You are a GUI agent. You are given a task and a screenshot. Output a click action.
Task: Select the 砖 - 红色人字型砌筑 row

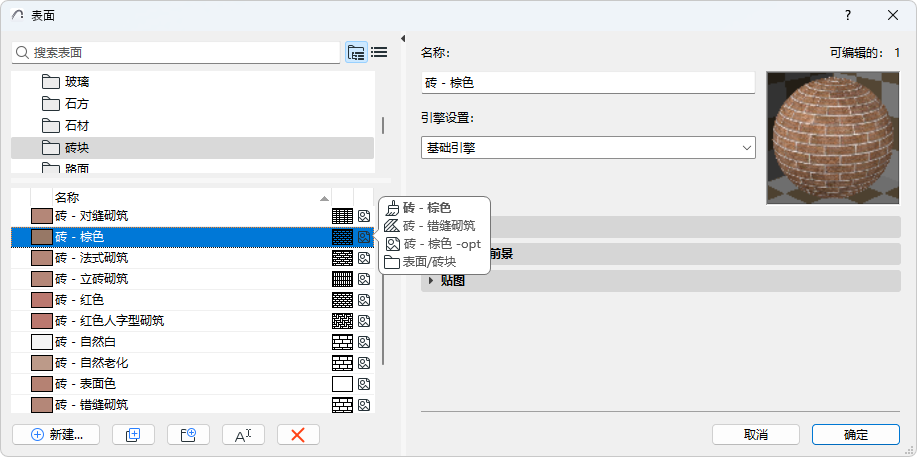(x=192, y=321)
